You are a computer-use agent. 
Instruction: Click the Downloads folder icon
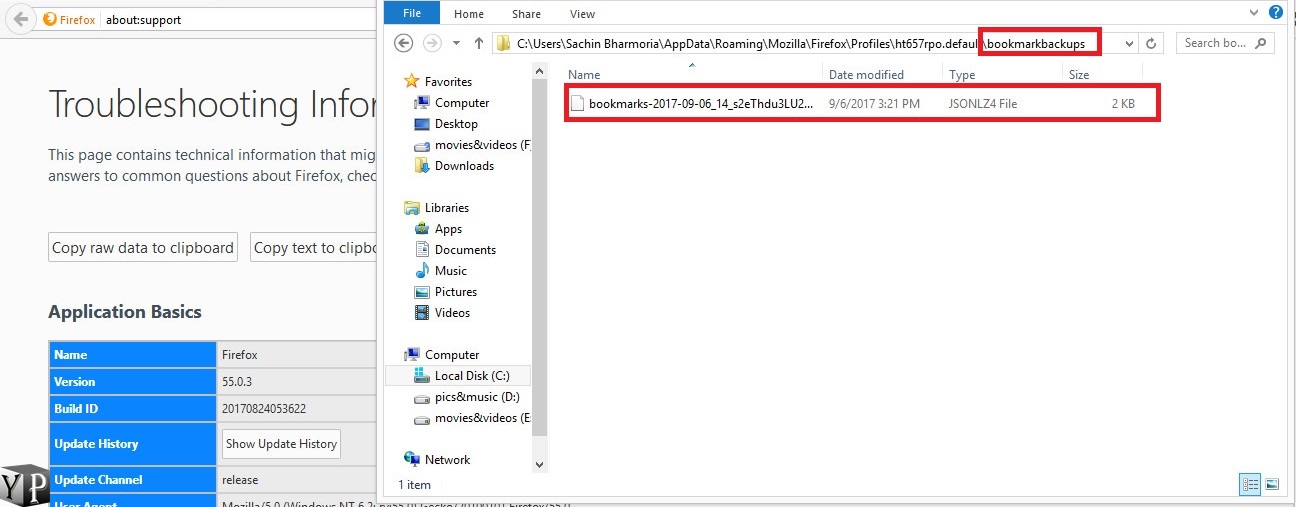tap(421, 166)
